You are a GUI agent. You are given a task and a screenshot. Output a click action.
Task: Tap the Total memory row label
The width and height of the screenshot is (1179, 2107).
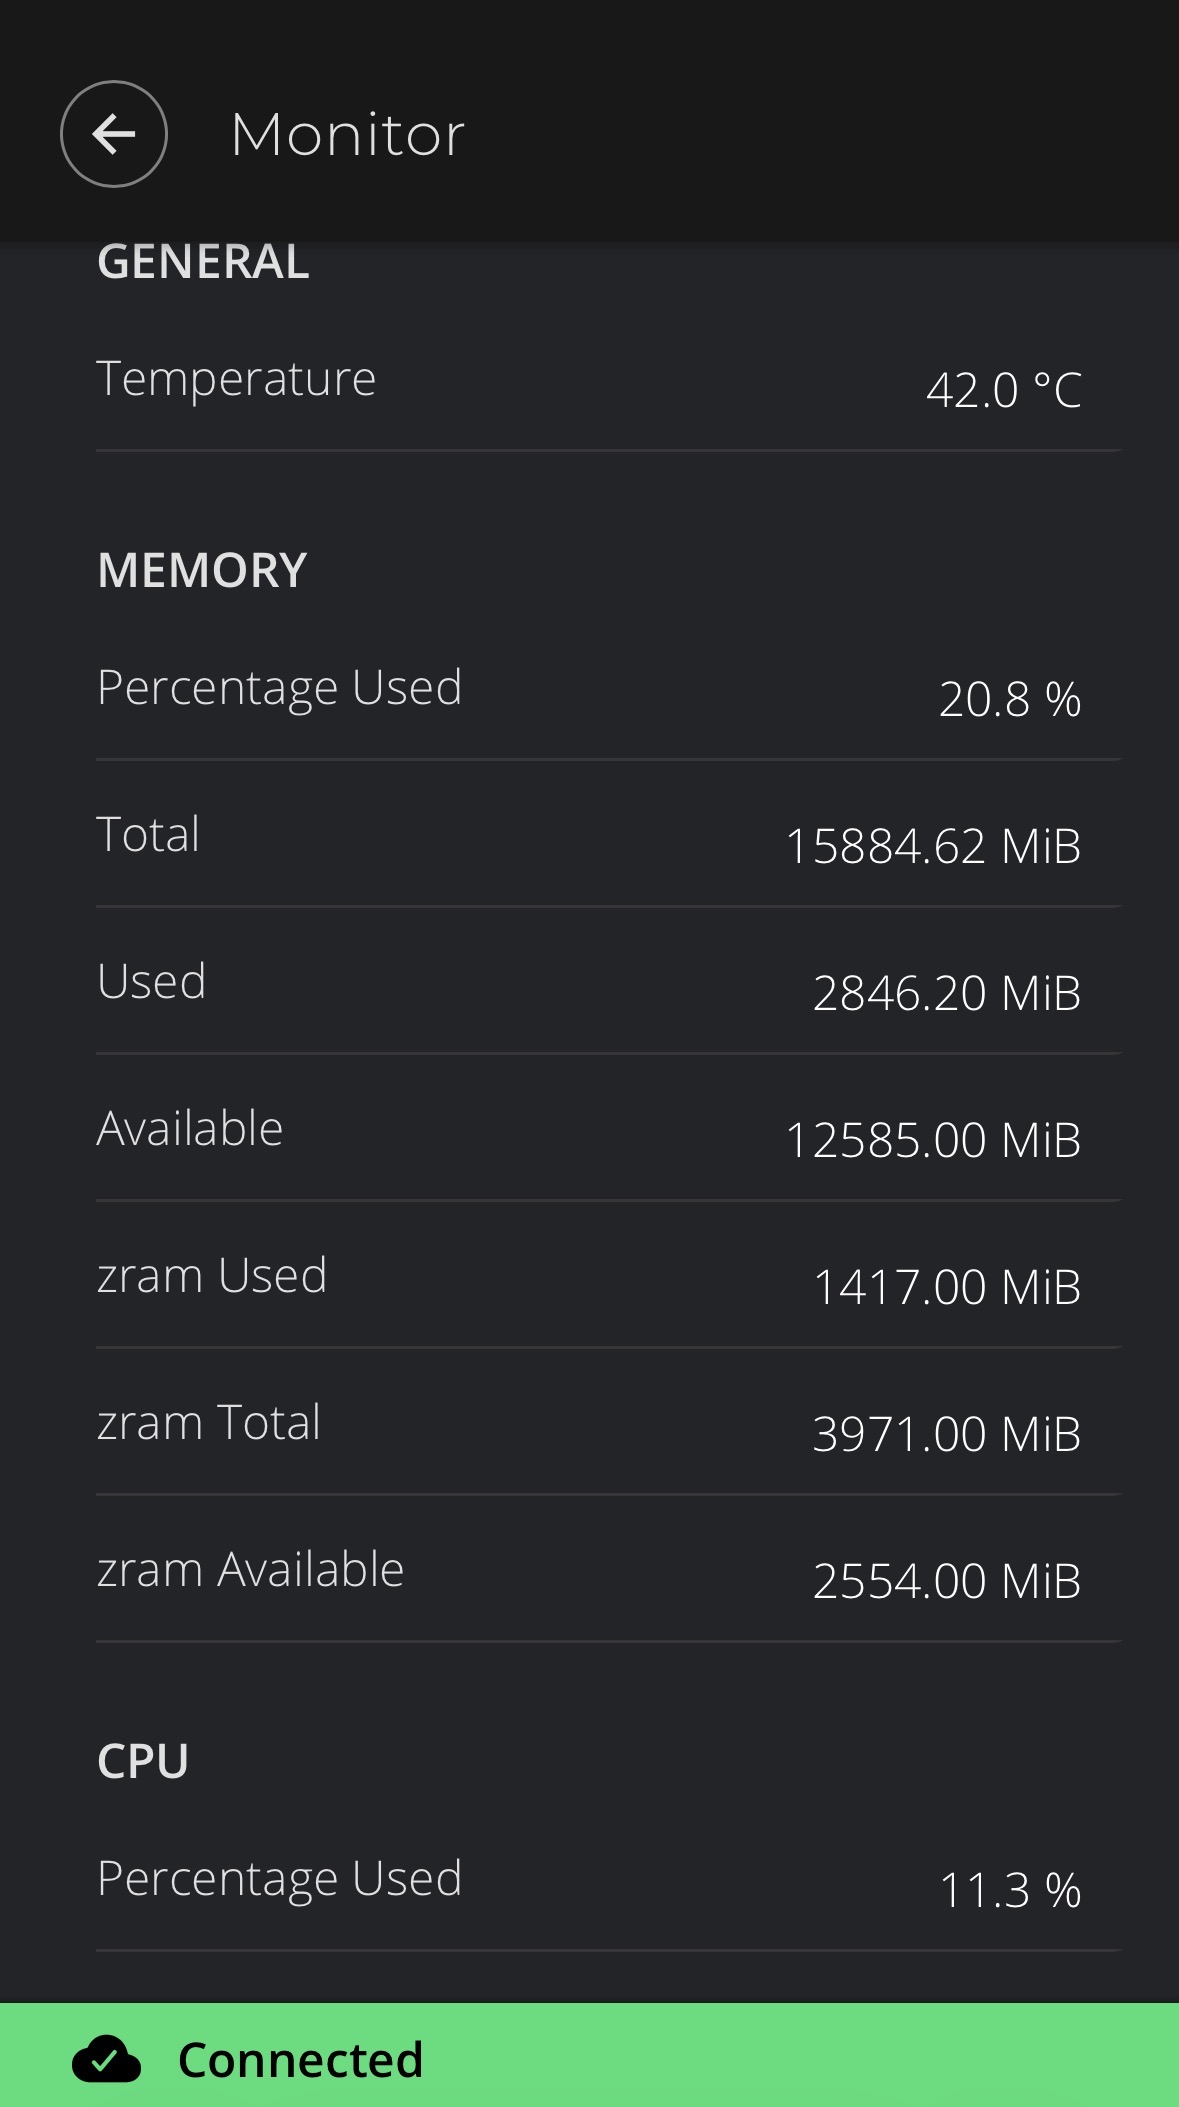[x=148, y=834]
